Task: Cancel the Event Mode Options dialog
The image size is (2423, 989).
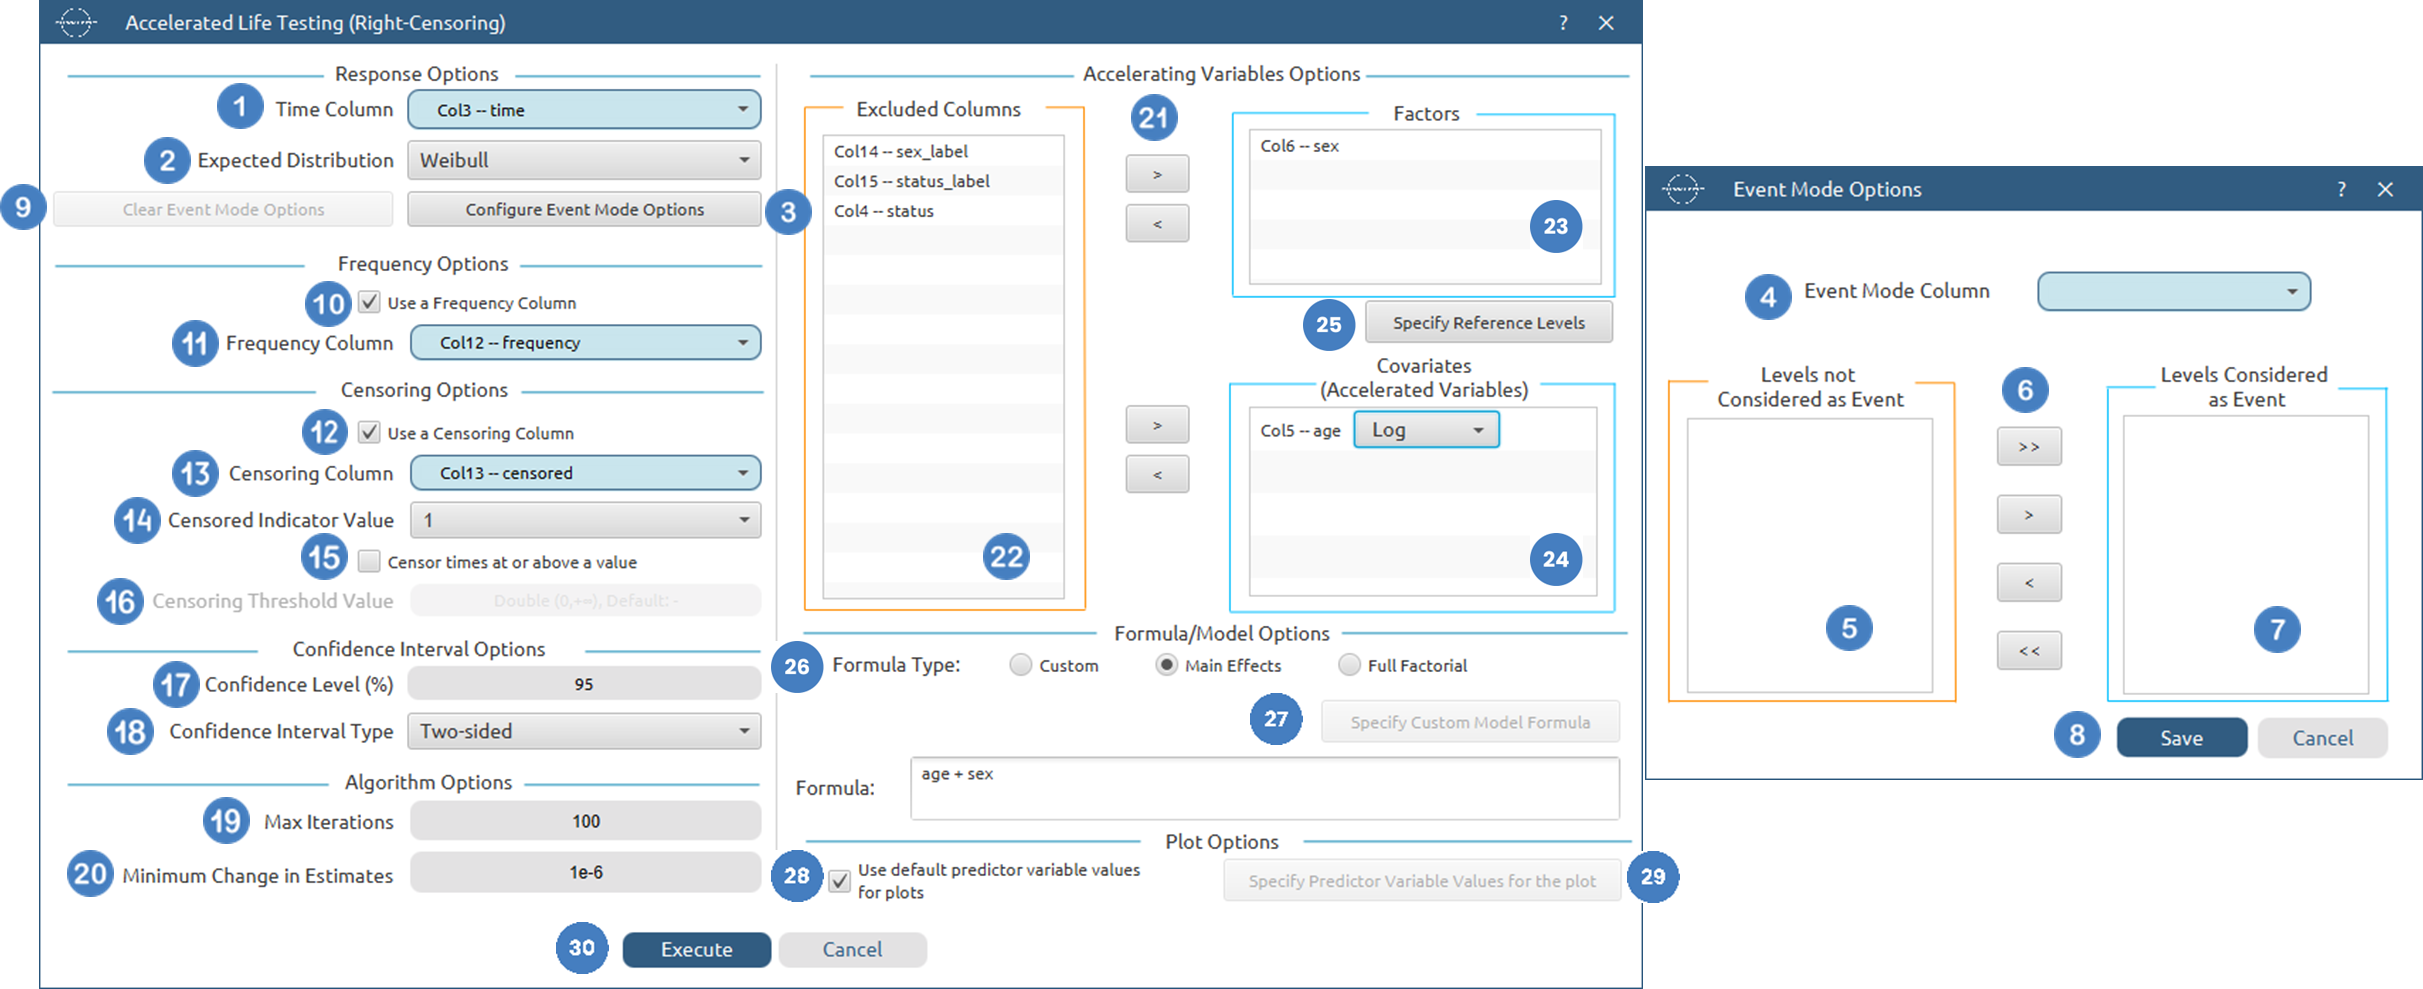Action: click(2322, 738)
